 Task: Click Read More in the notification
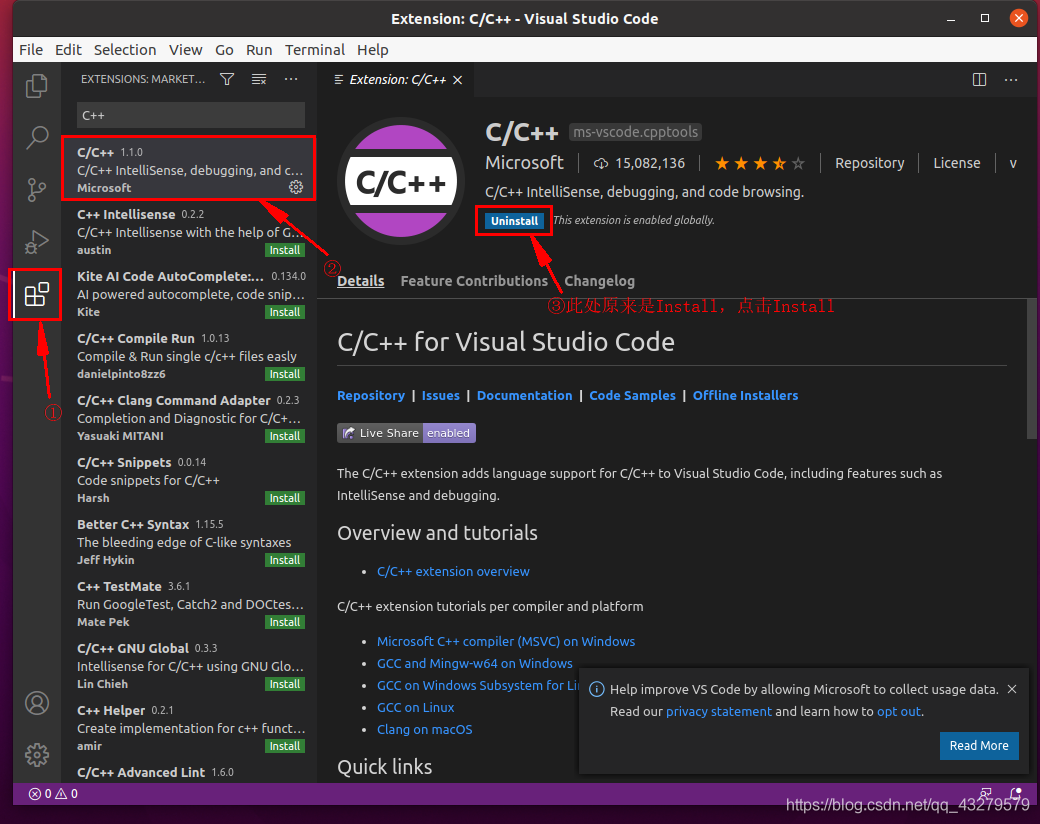coord(978,746)
